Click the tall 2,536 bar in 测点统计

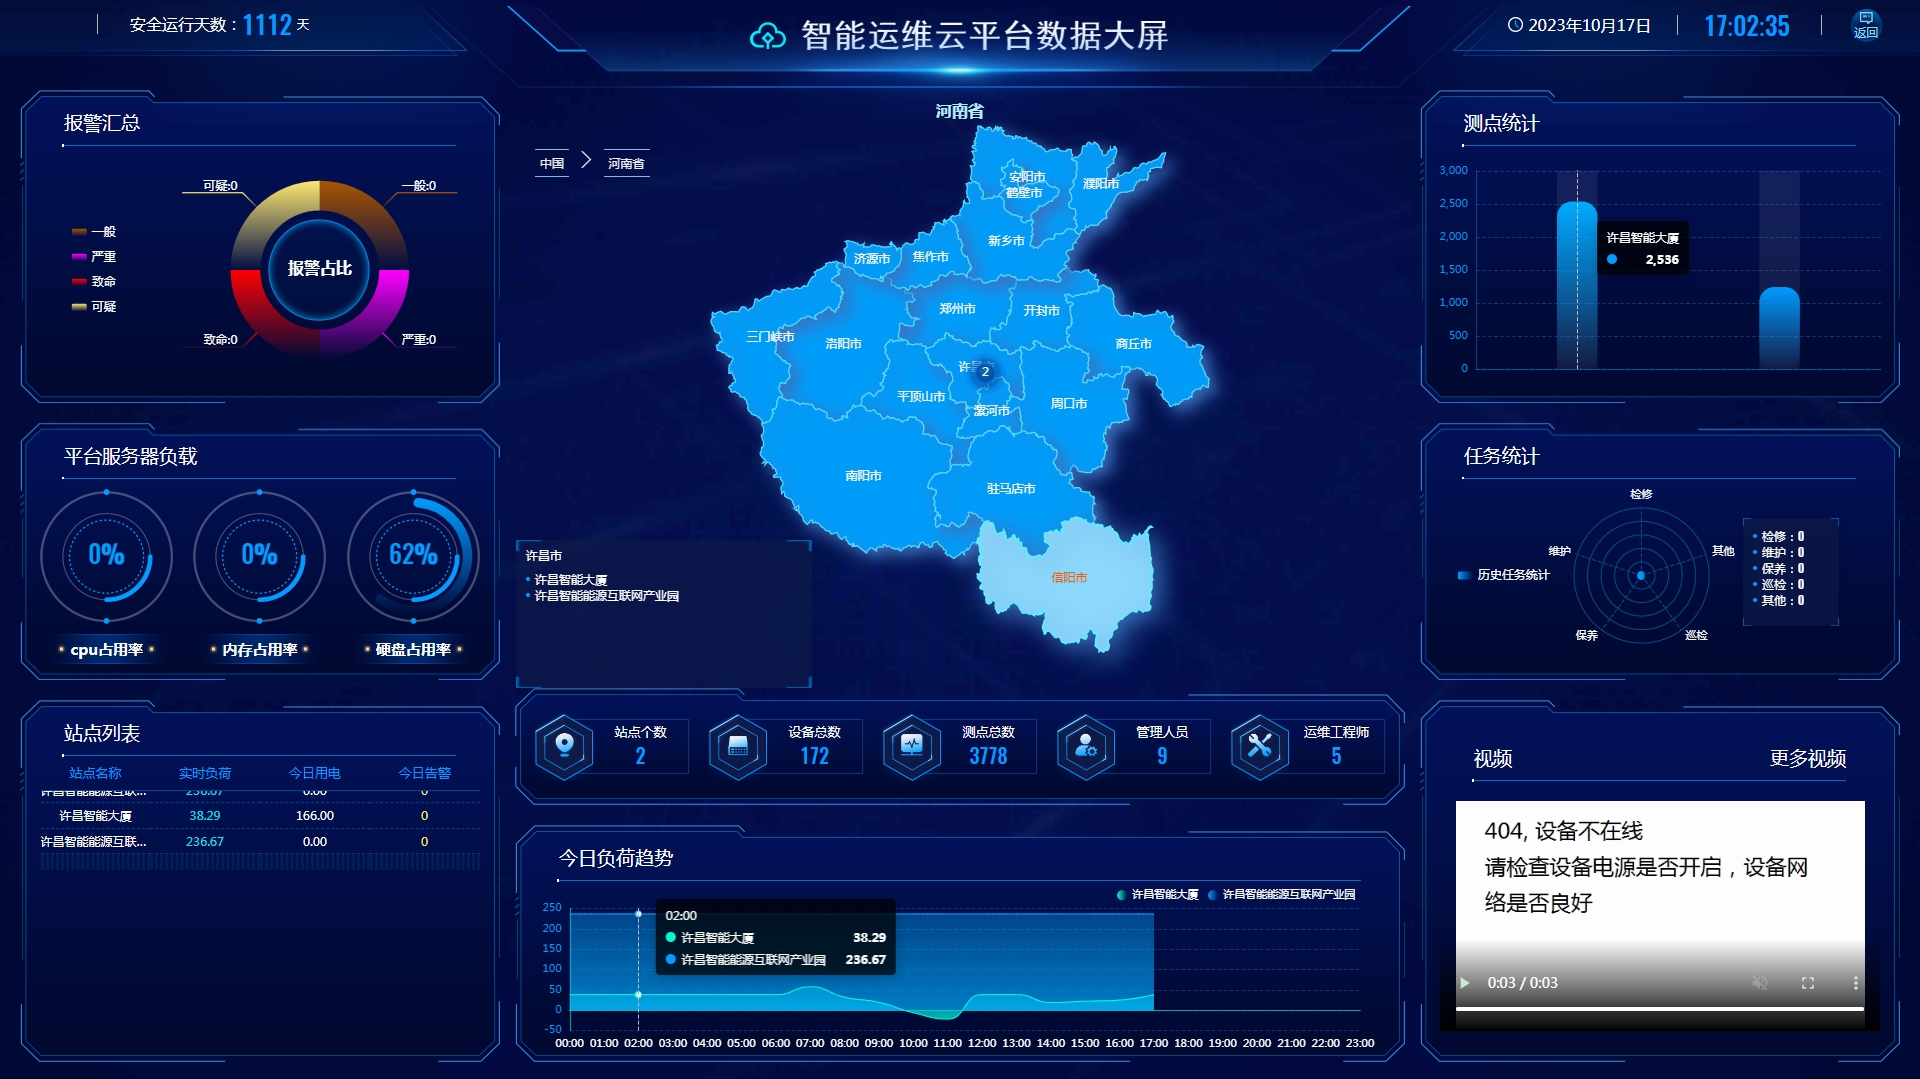click(1577, 285)
